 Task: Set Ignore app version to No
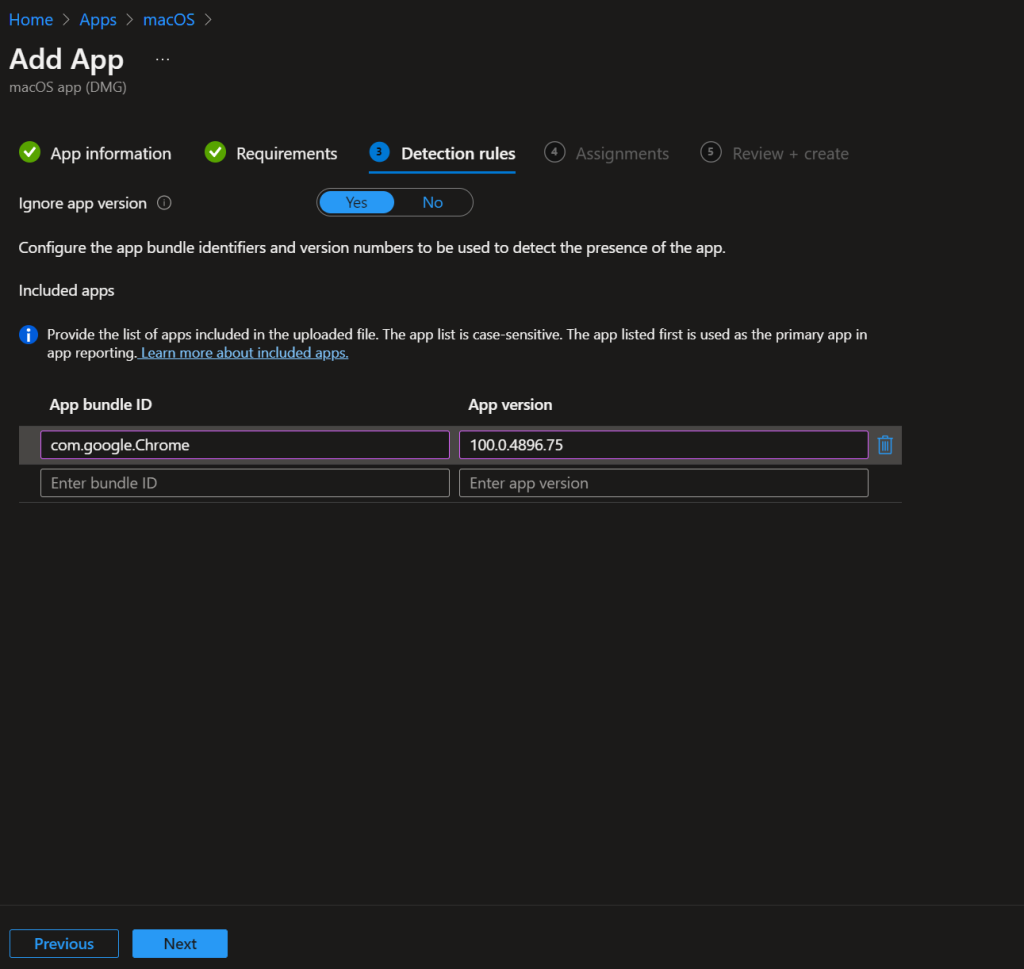click(432, 202)
